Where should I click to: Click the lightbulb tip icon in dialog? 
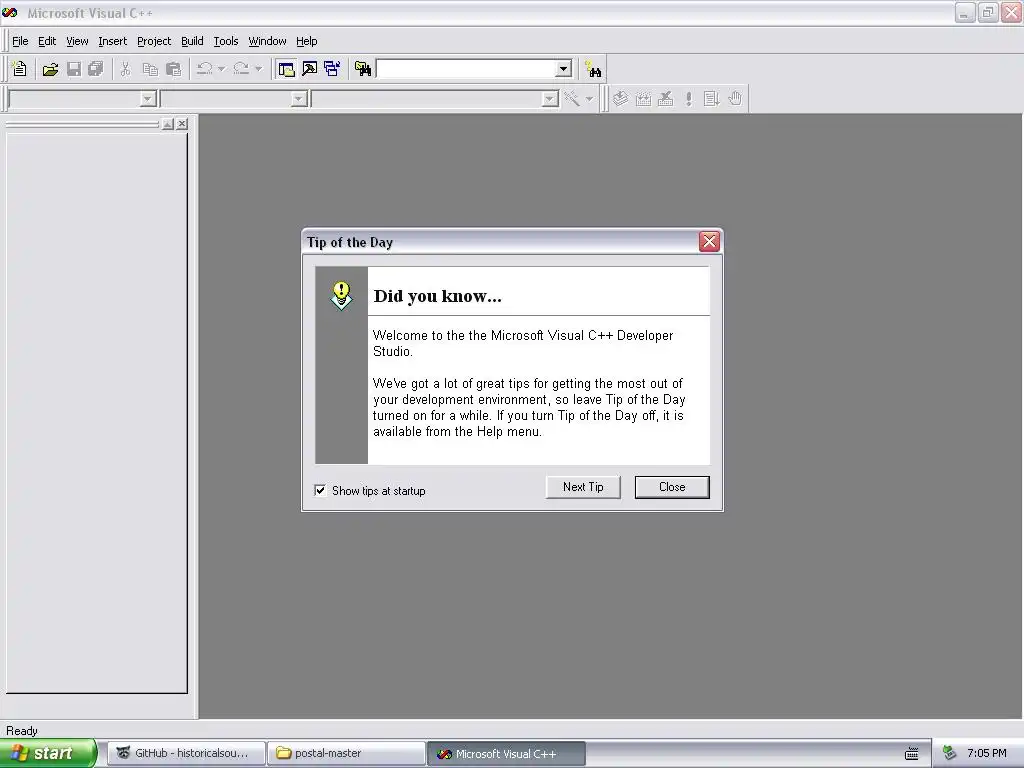[341, 295]
